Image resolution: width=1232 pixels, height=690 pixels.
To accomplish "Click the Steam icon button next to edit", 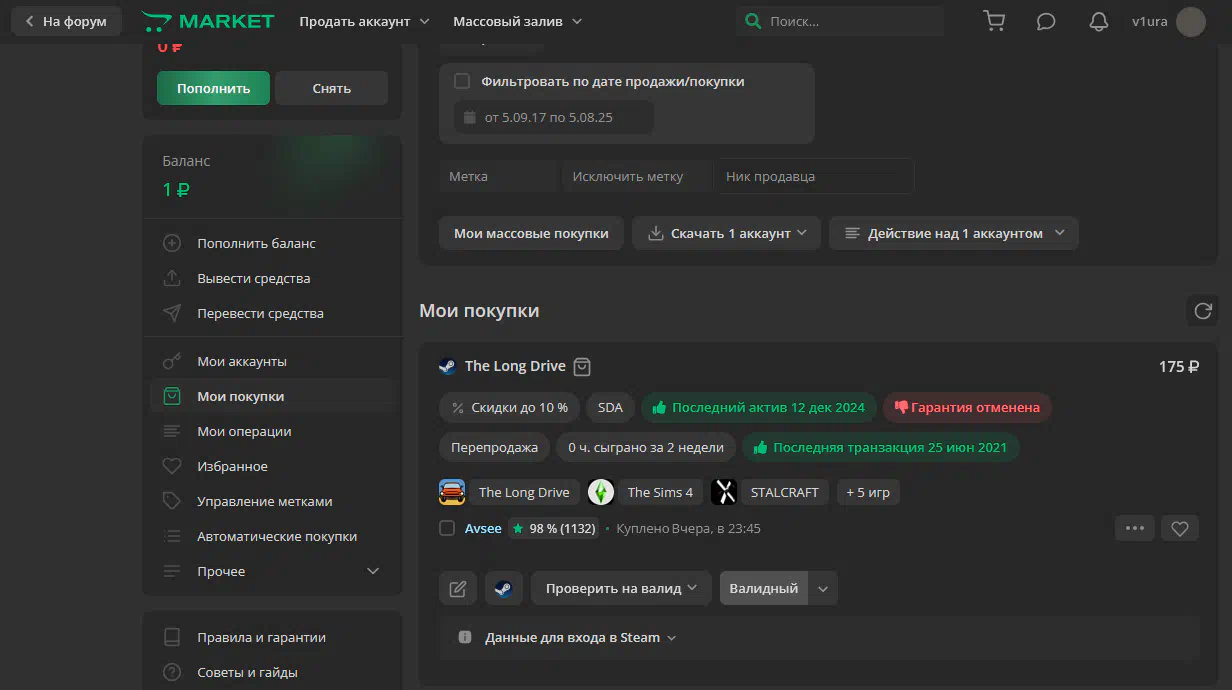I will (504, 588).
